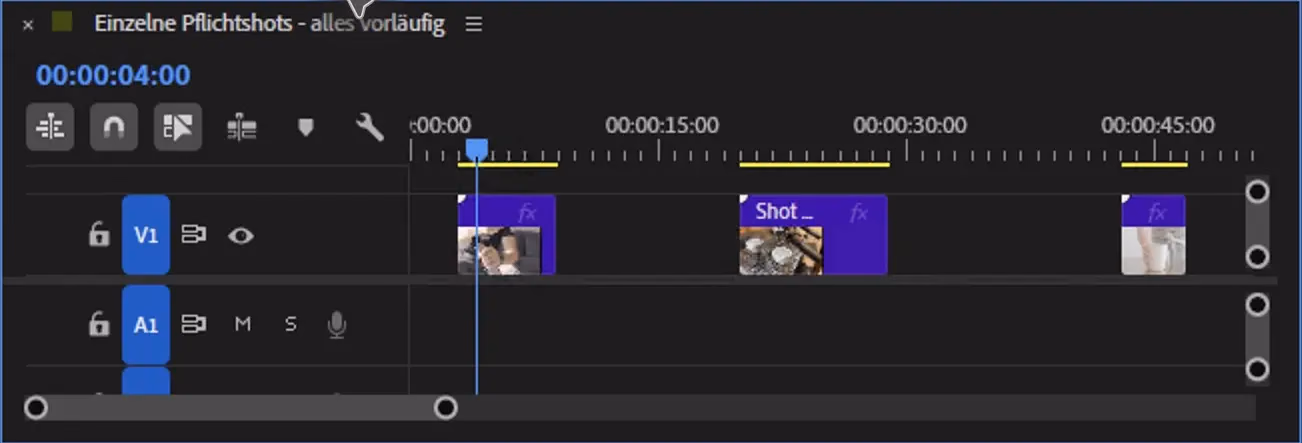Image resolution: width=1302 pixels, height=443 pixels.
Task: Toggle insert sequences as nests button
Action: tap(50, 127)
